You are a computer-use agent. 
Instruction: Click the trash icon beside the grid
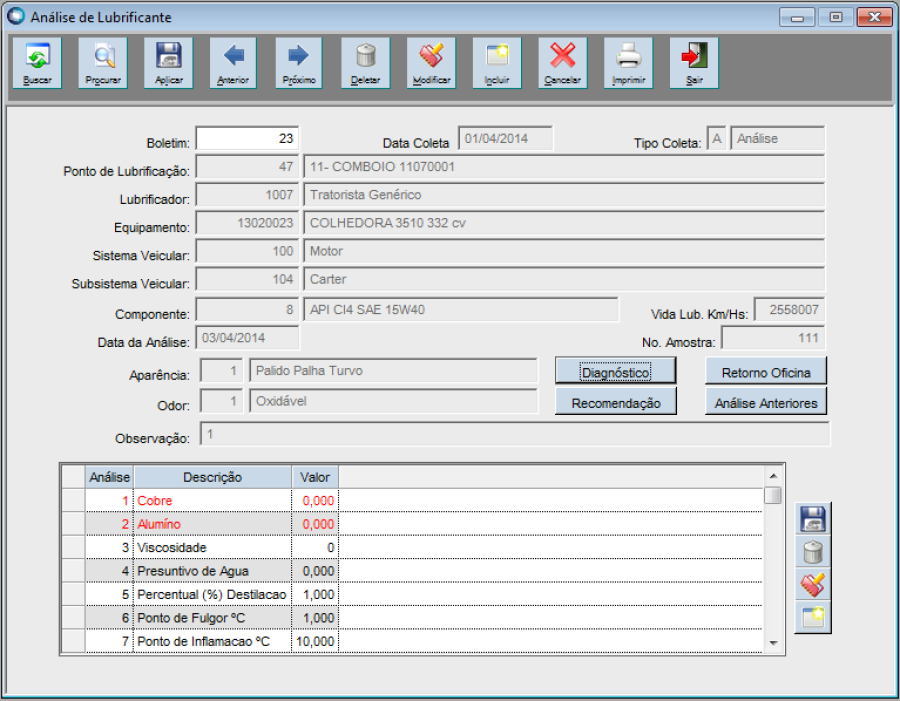(813, 552)
